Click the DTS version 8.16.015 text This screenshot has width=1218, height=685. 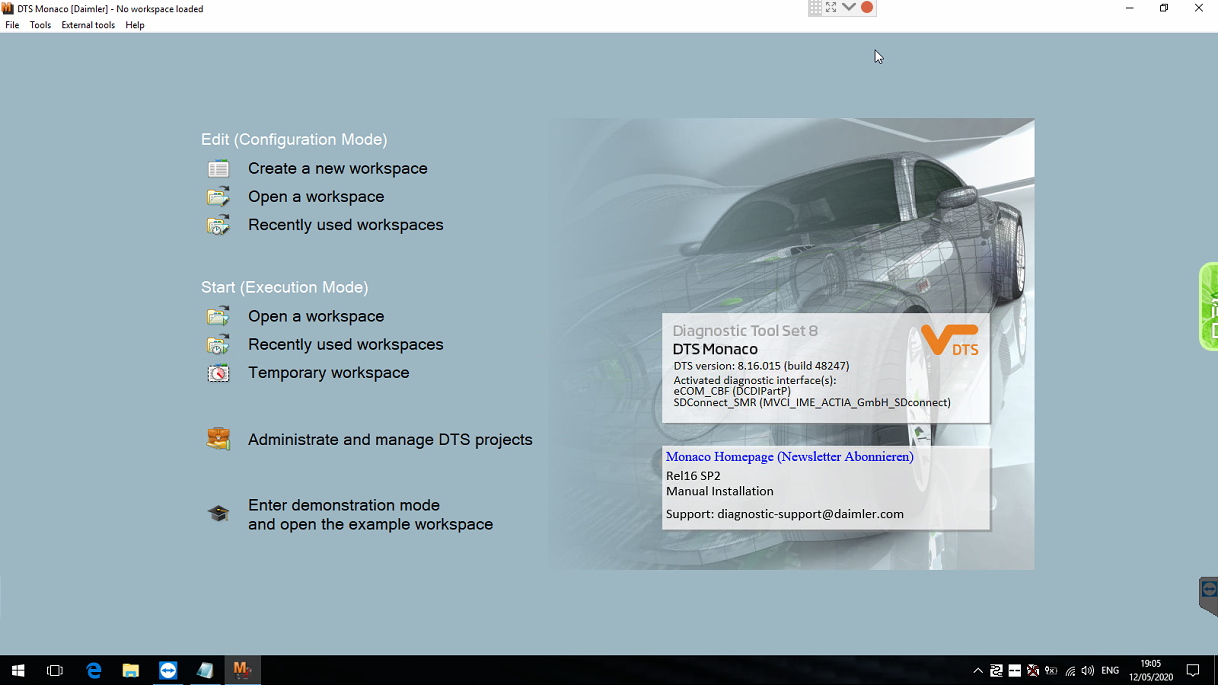(761, 366)
